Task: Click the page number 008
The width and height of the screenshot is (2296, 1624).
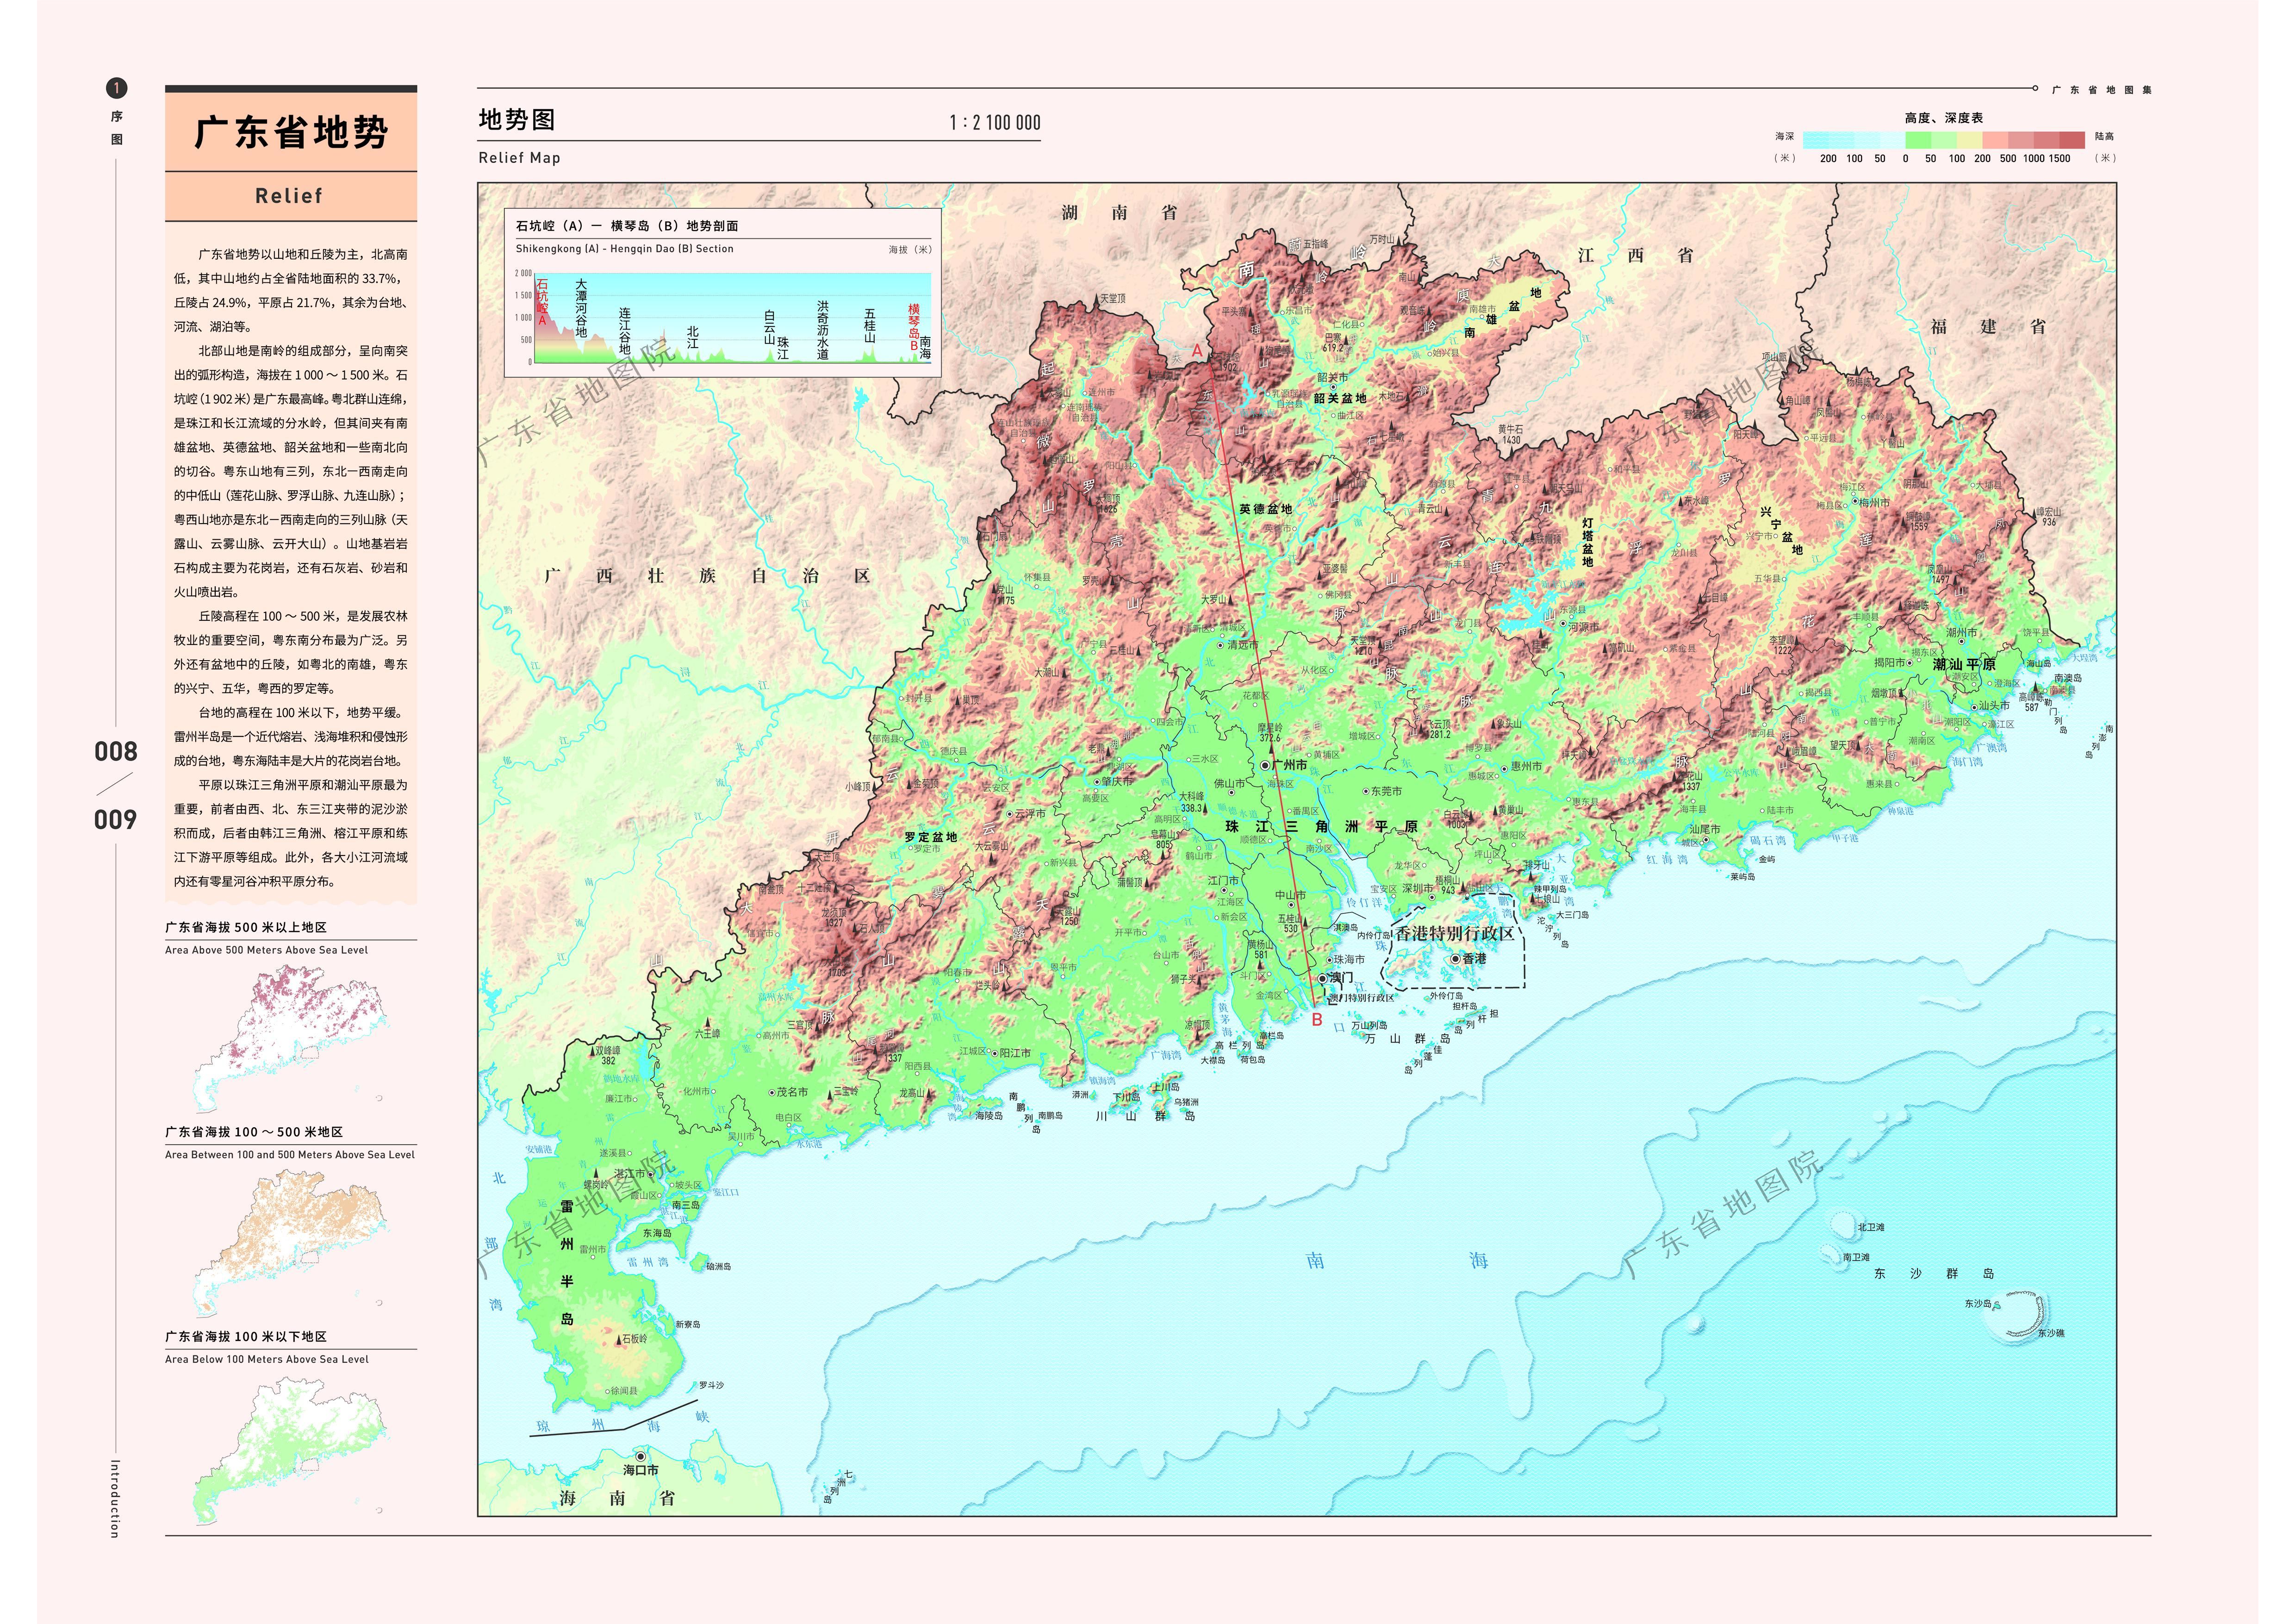Action: pyautogui.click(x=116, y=752)
